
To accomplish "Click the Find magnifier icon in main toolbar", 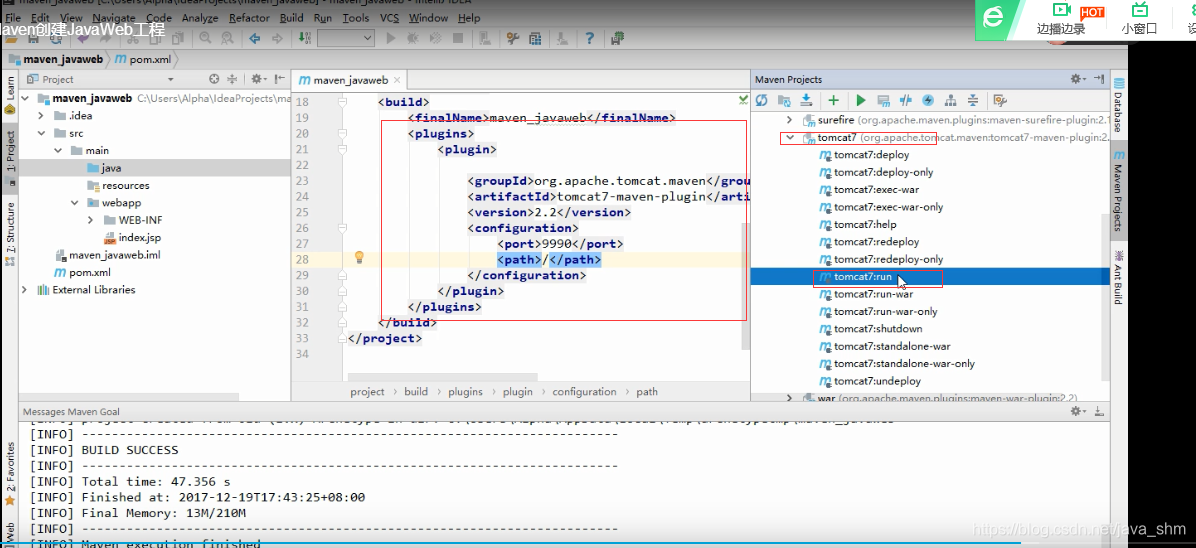I will coord(205,37).
